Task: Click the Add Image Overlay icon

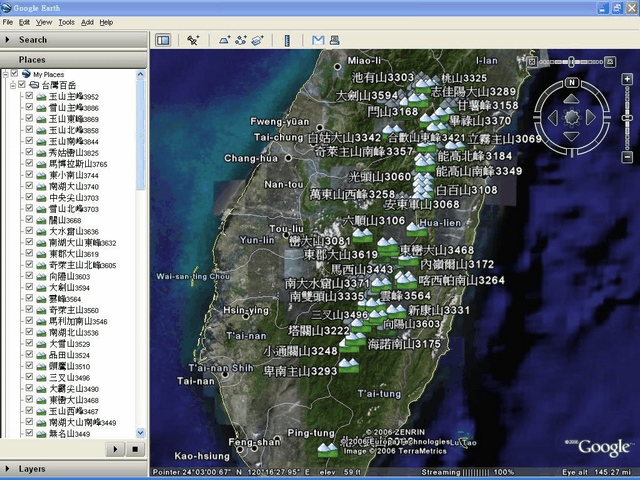Action: pyautogui.click(x=257, y=40)
